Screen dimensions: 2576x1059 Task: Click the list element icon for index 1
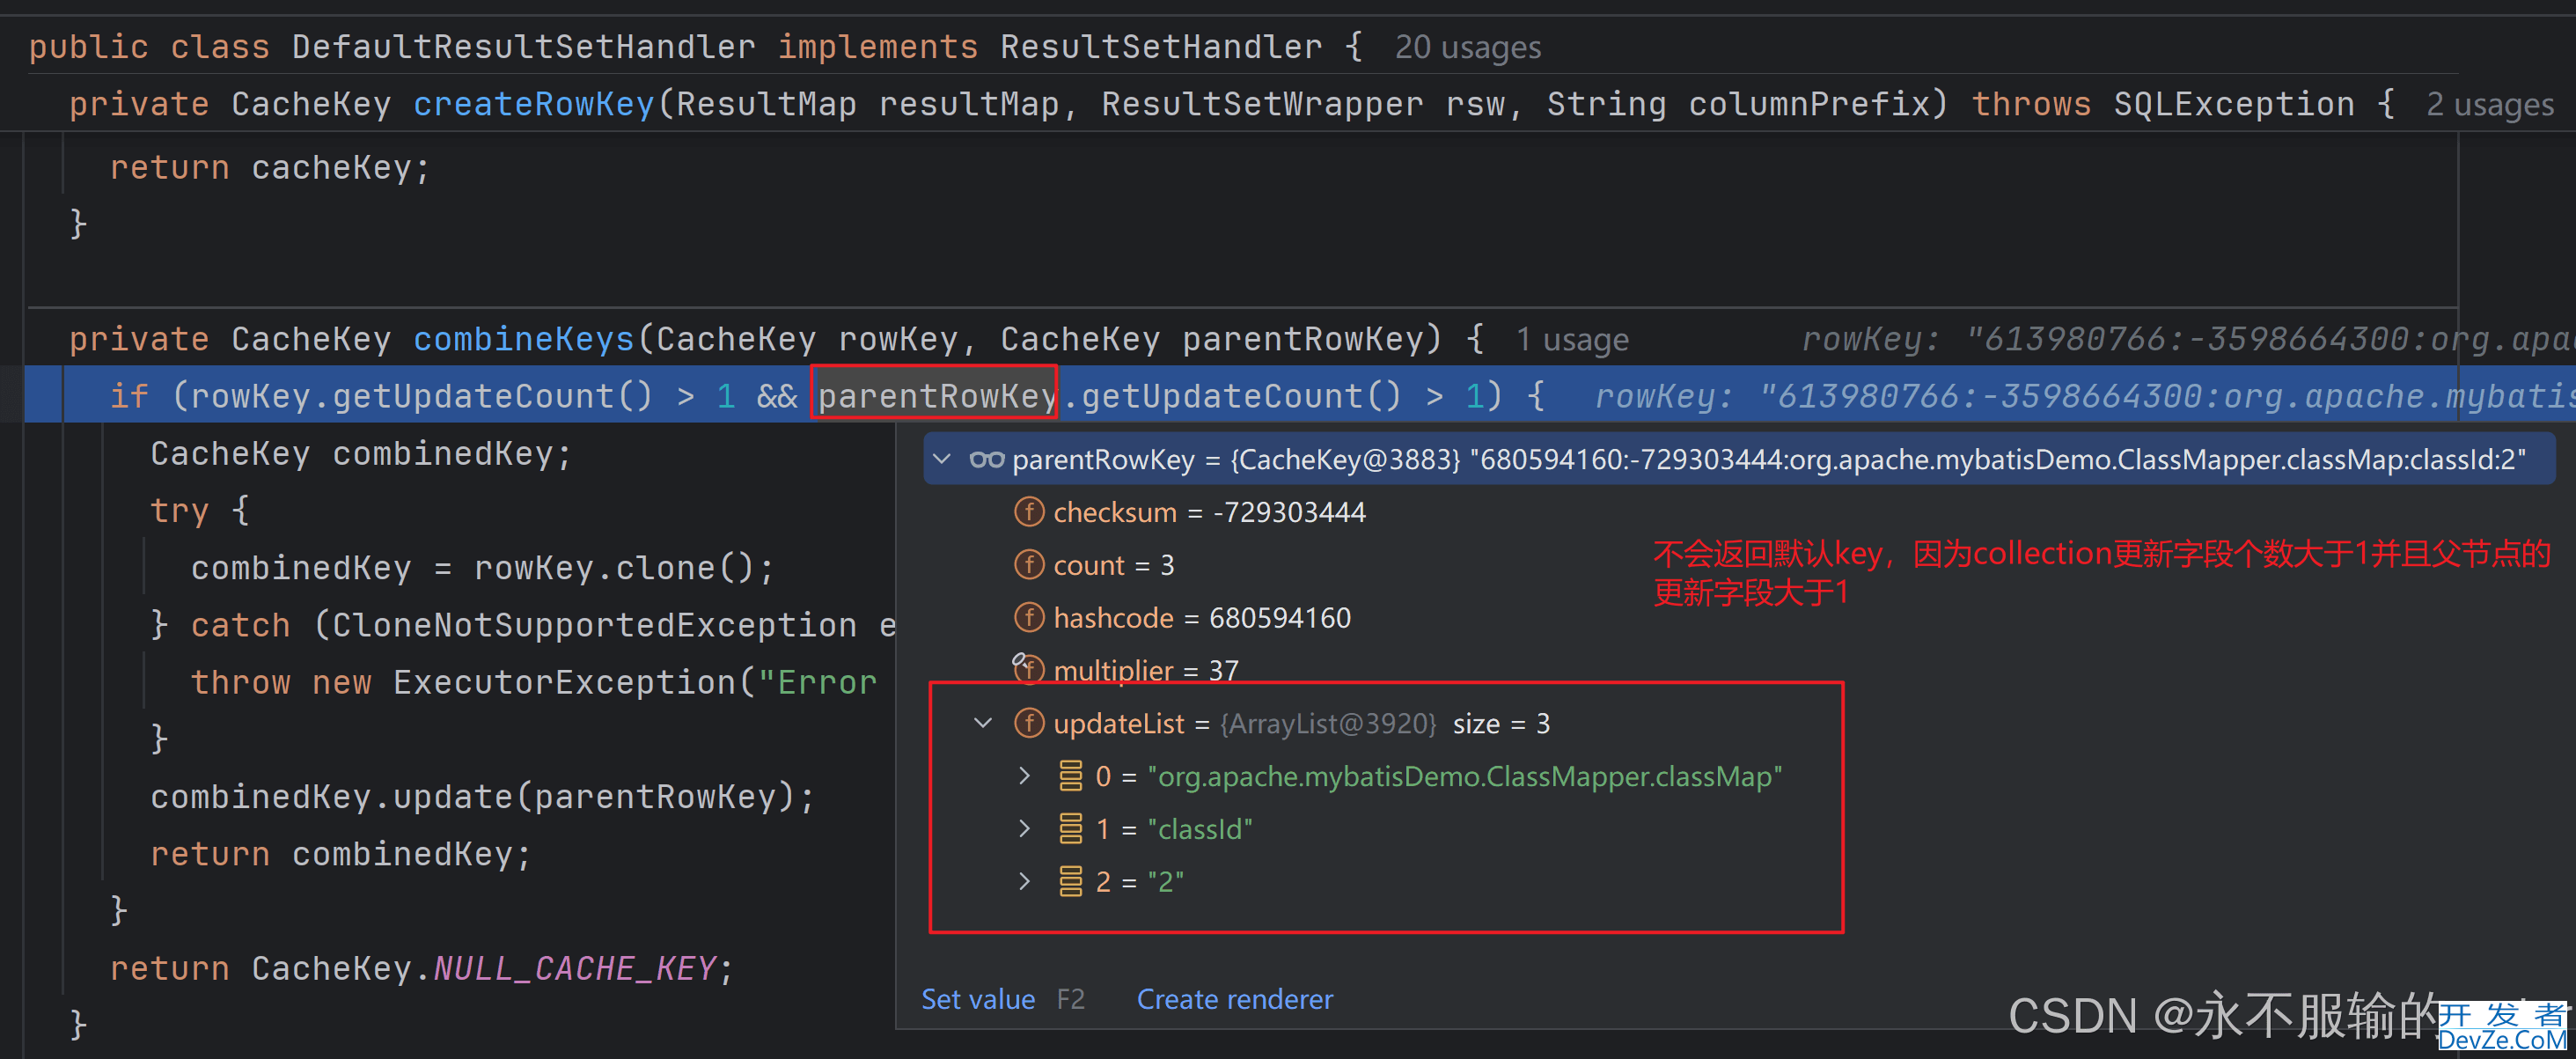(1070, 828)
